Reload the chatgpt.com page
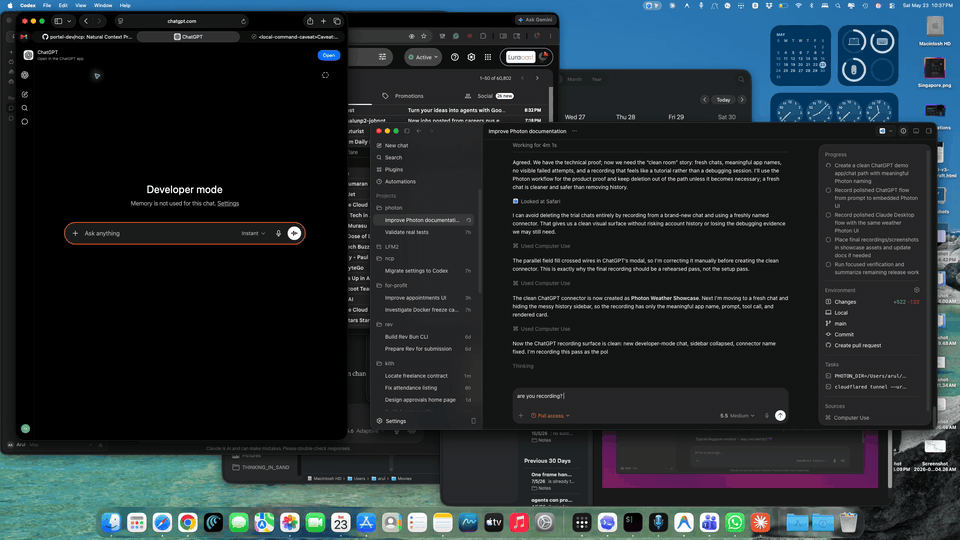 tap(243, 21)
